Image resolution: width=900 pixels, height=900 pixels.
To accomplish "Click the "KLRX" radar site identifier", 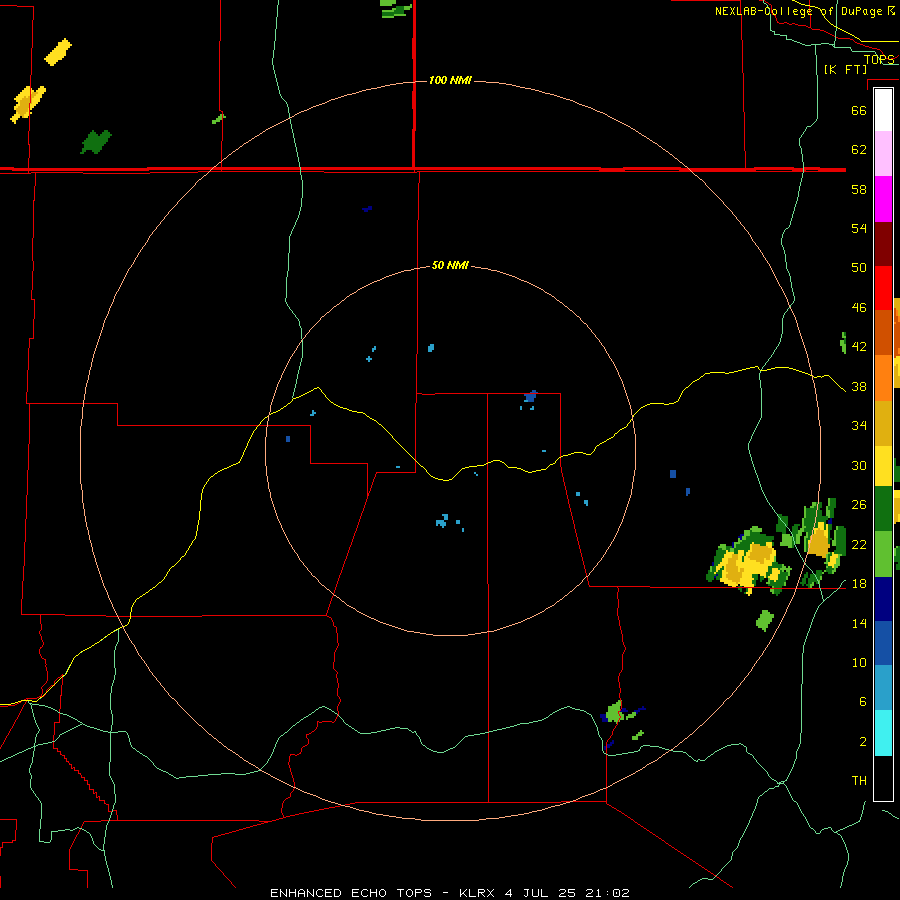I will coord(479,893).
